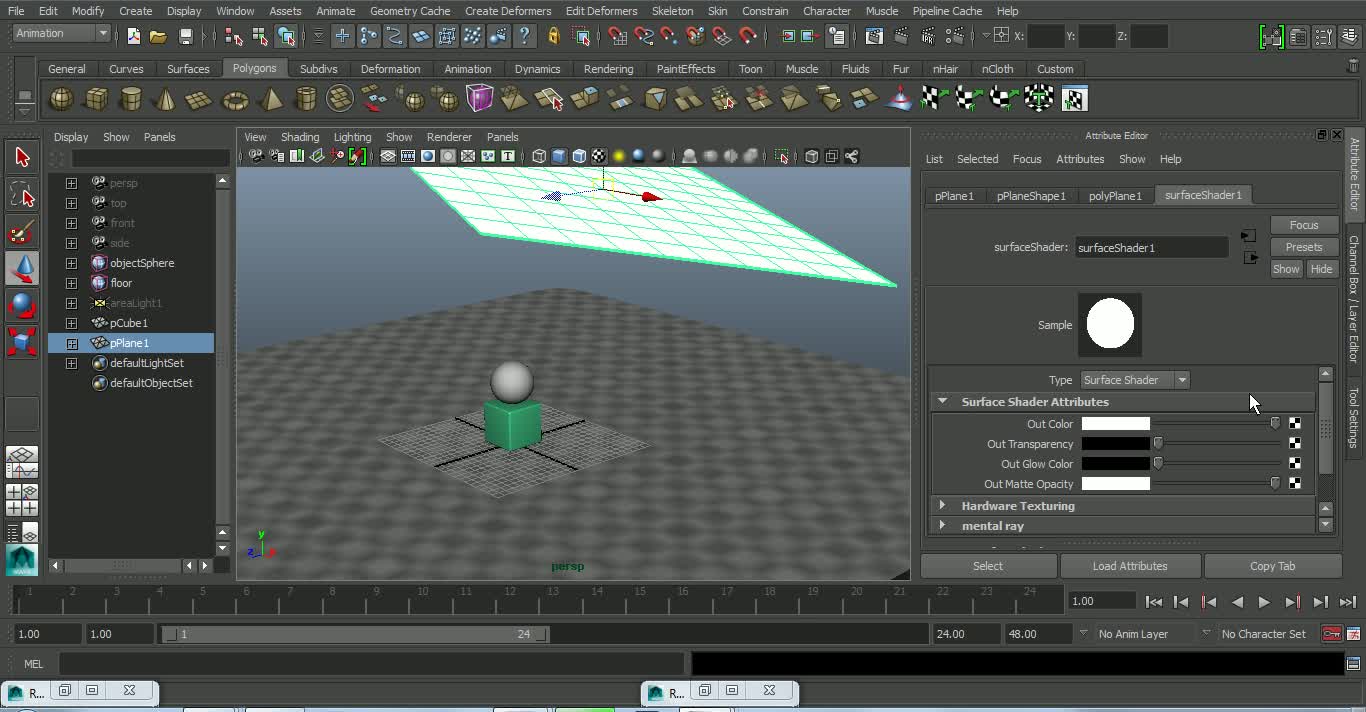
Task: Expand the pPlane1 node in outliner
Action: pyautogui.click(x=71, y=343)
